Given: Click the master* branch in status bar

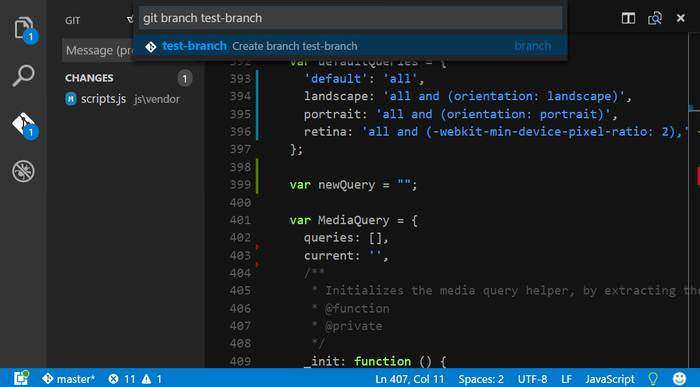Looking at the screenshot, I should pyautogui.click(x=68, y=379).
